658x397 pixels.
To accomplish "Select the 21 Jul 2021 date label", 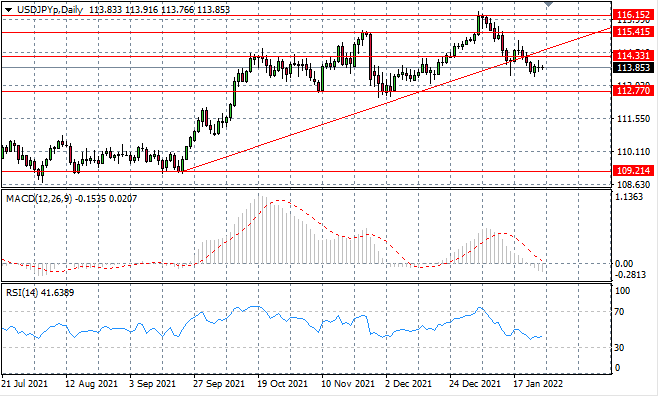I will [25, 384].
